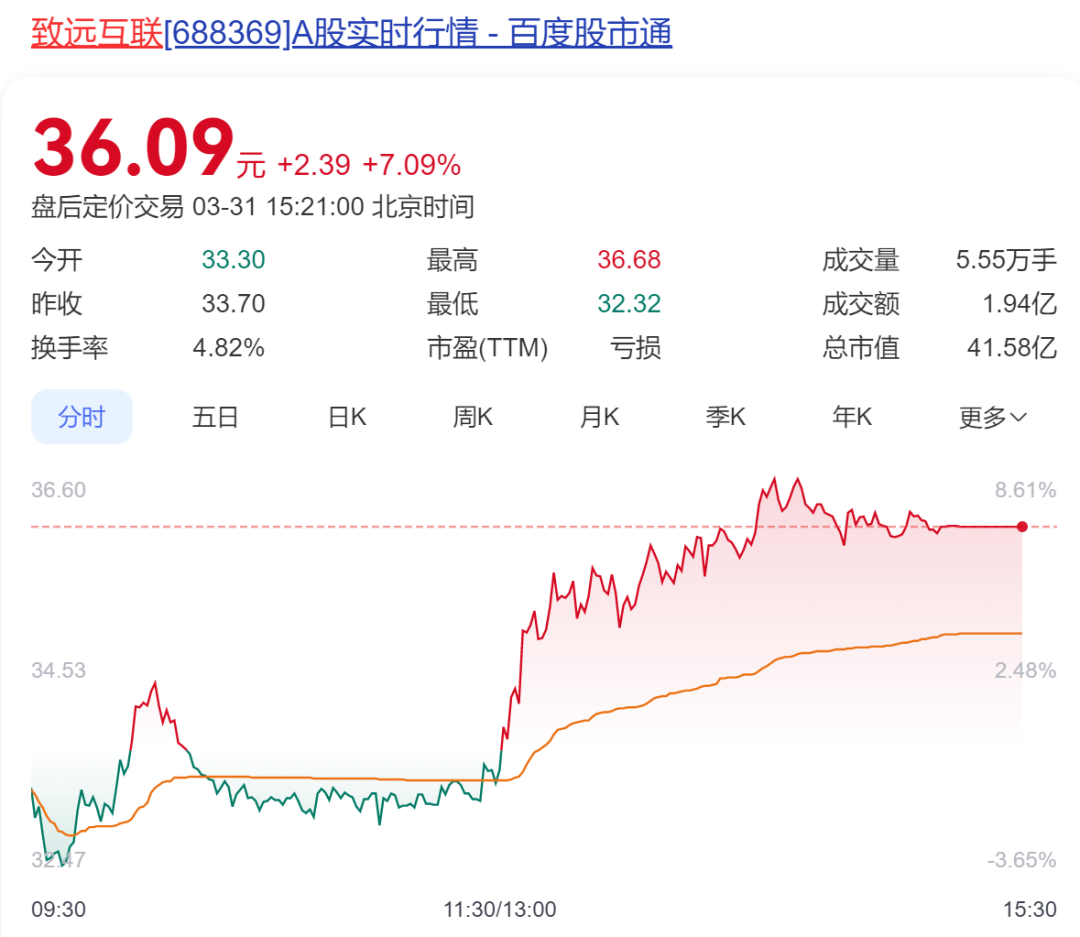Screen dimensions: 1080x937
Task: Select the 年K yearly chart tab
Action: (x=852, y=417)
